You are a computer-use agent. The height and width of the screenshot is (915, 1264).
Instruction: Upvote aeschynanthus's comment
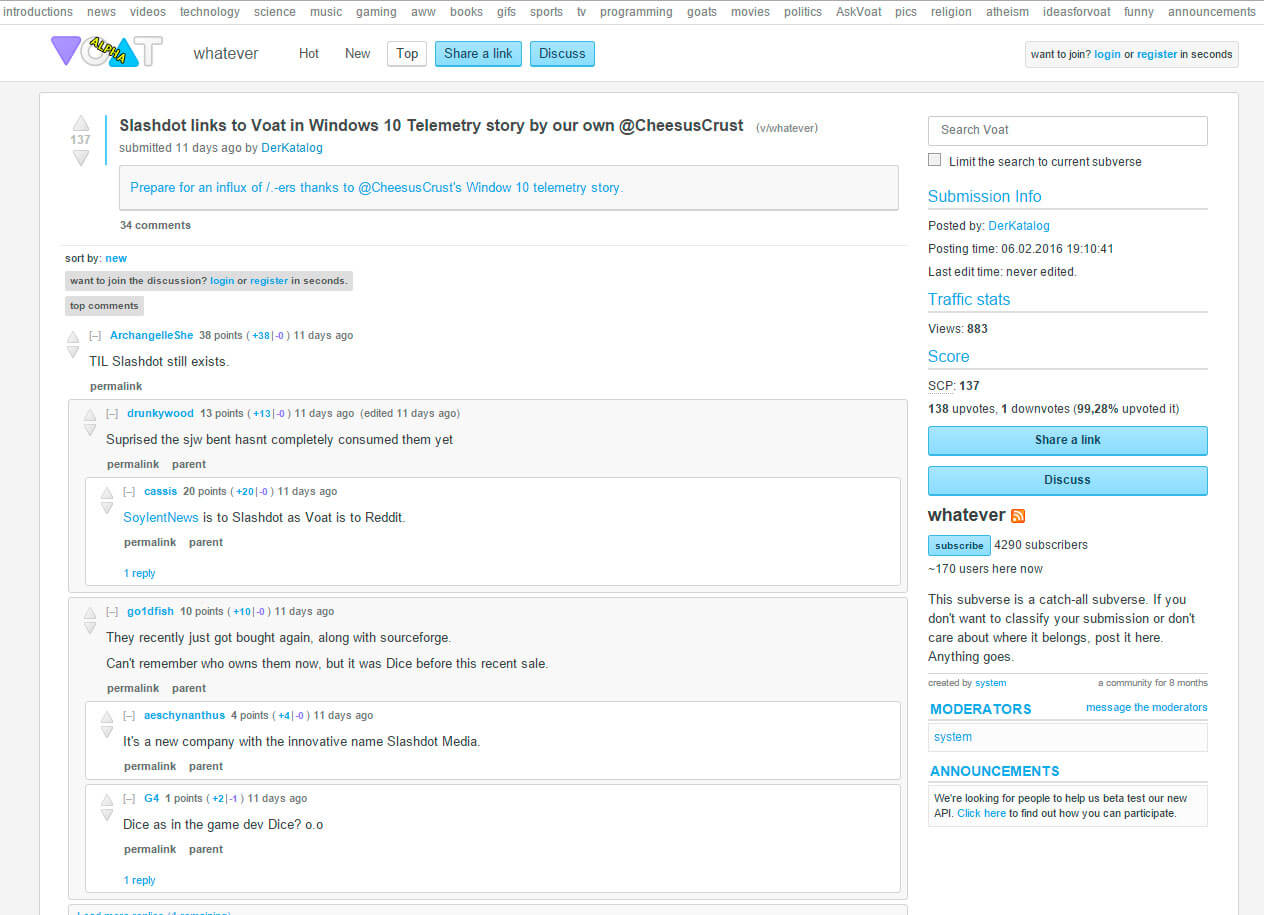point(107,717)
